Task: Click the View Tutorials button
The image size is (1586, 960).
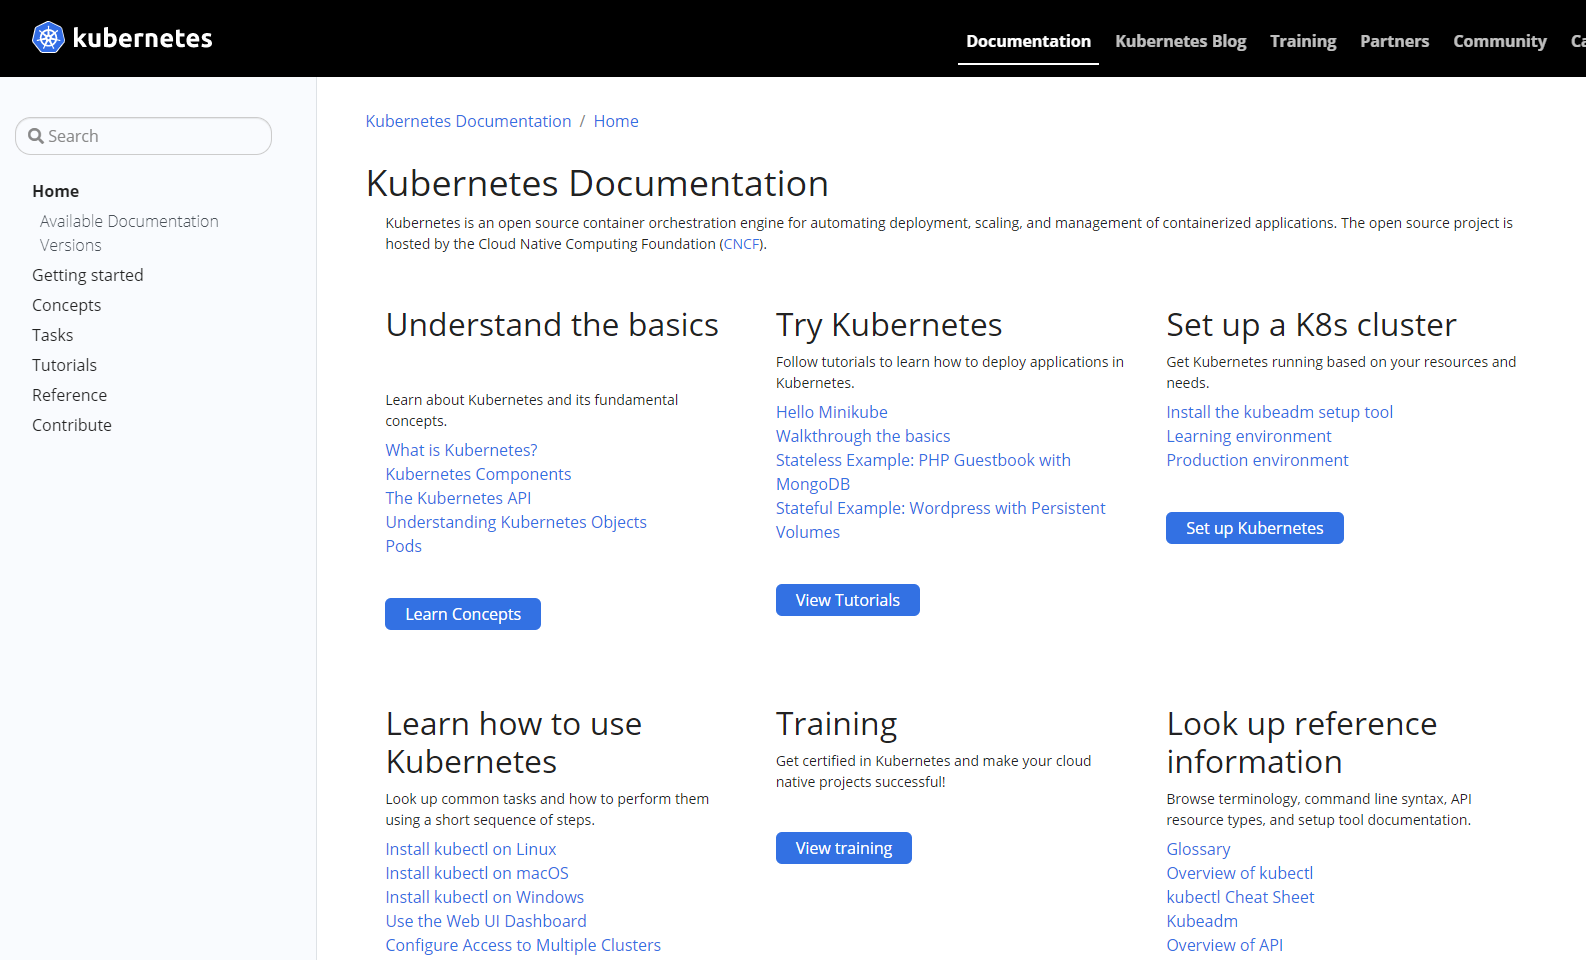Action: coord(848,600)
